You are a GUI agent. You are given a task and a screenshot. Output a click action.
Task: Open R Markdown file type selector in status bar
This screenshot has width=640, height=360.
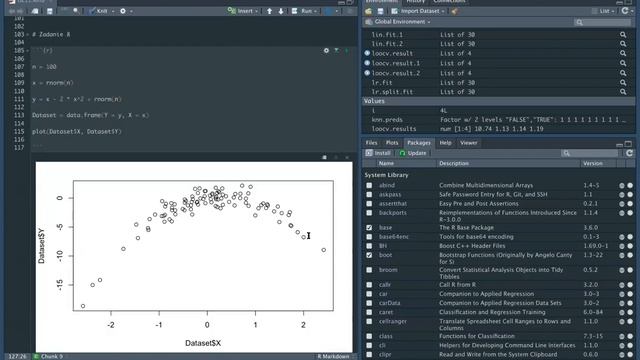click(336, 356)
